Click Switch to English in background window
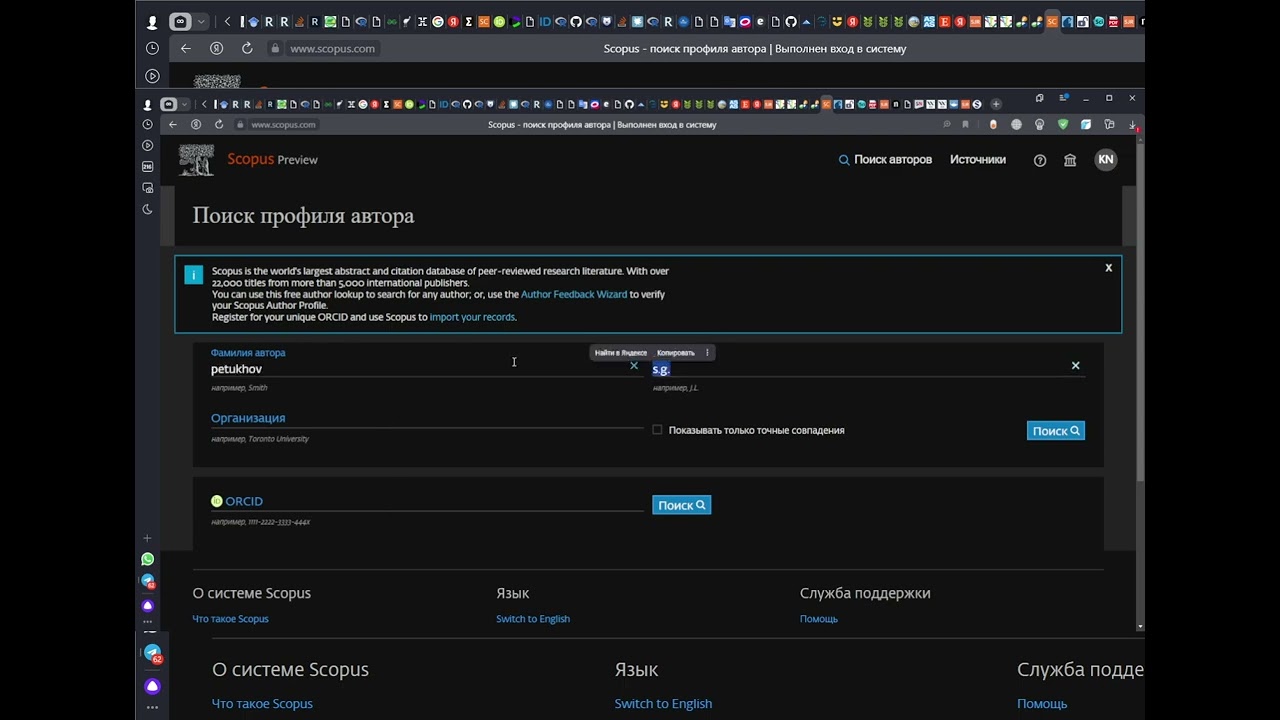 tap(663, 704)
